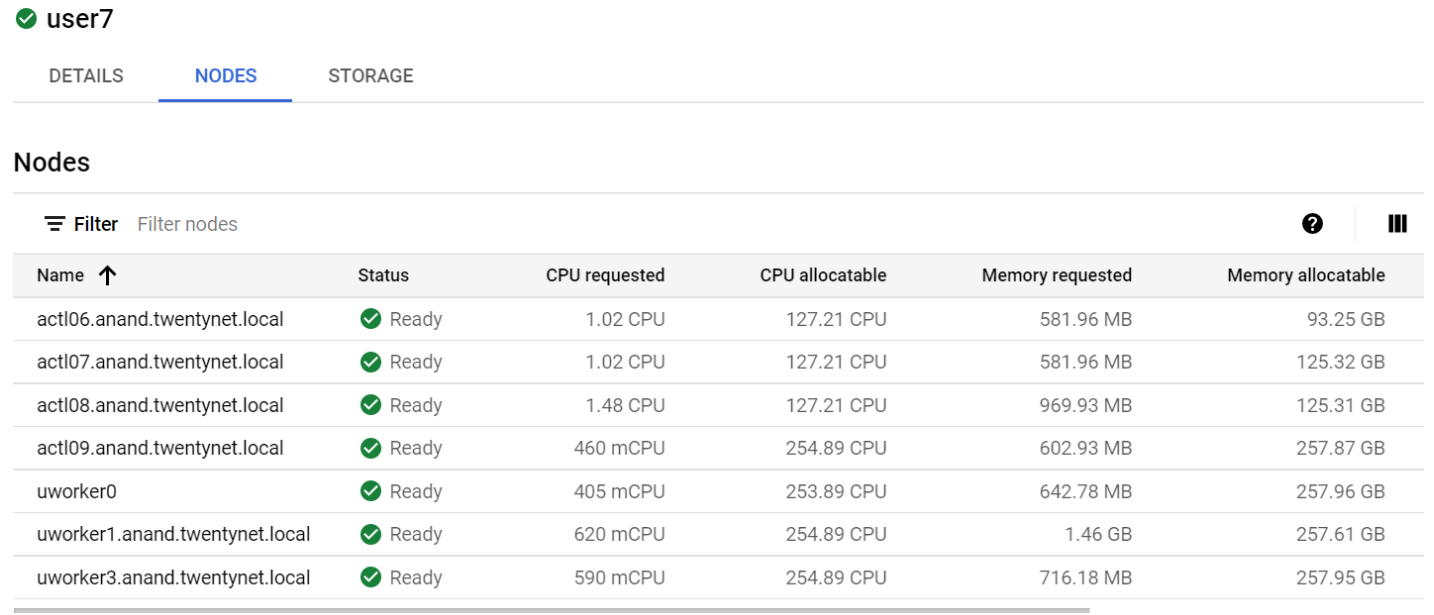Screen dimensions: 1434x615
Task: Open node uworker1.anand.twentynet.local
Action: point(173,534)
